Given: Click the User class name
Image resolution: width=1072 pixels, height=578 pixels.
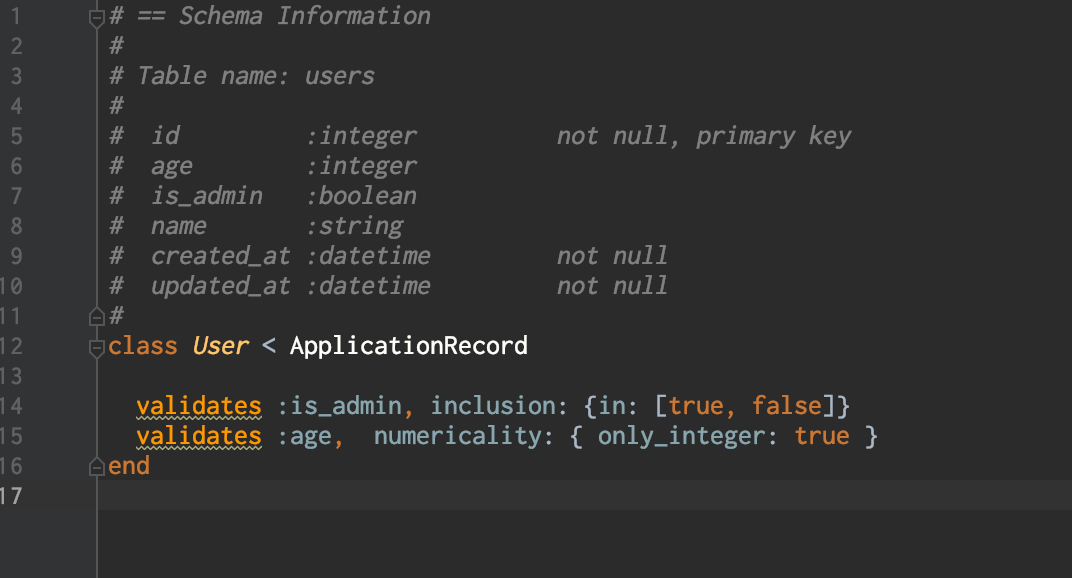Looking at the screenshot, I should pyautogui.click(x=220, y=346).
